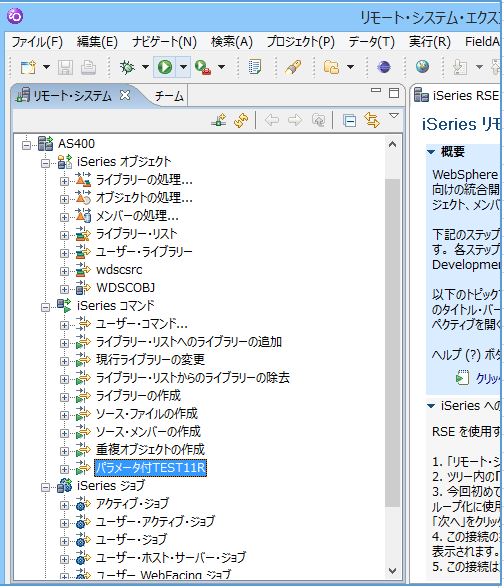Select ライブラリーの処理... tree item
Image resolution: width=504 pixels, height=588 pixels.
pos(144,180)
